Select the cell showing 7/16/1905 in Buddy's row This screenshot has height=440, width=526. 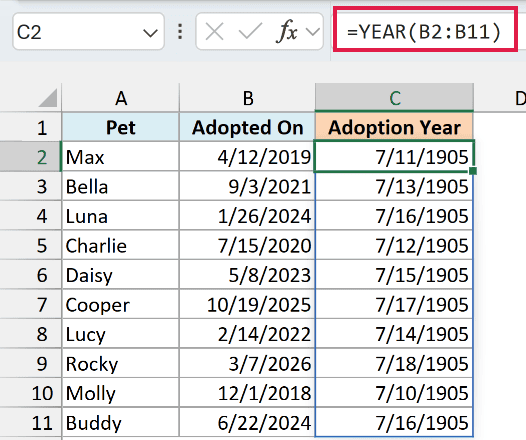click(394, 422)
